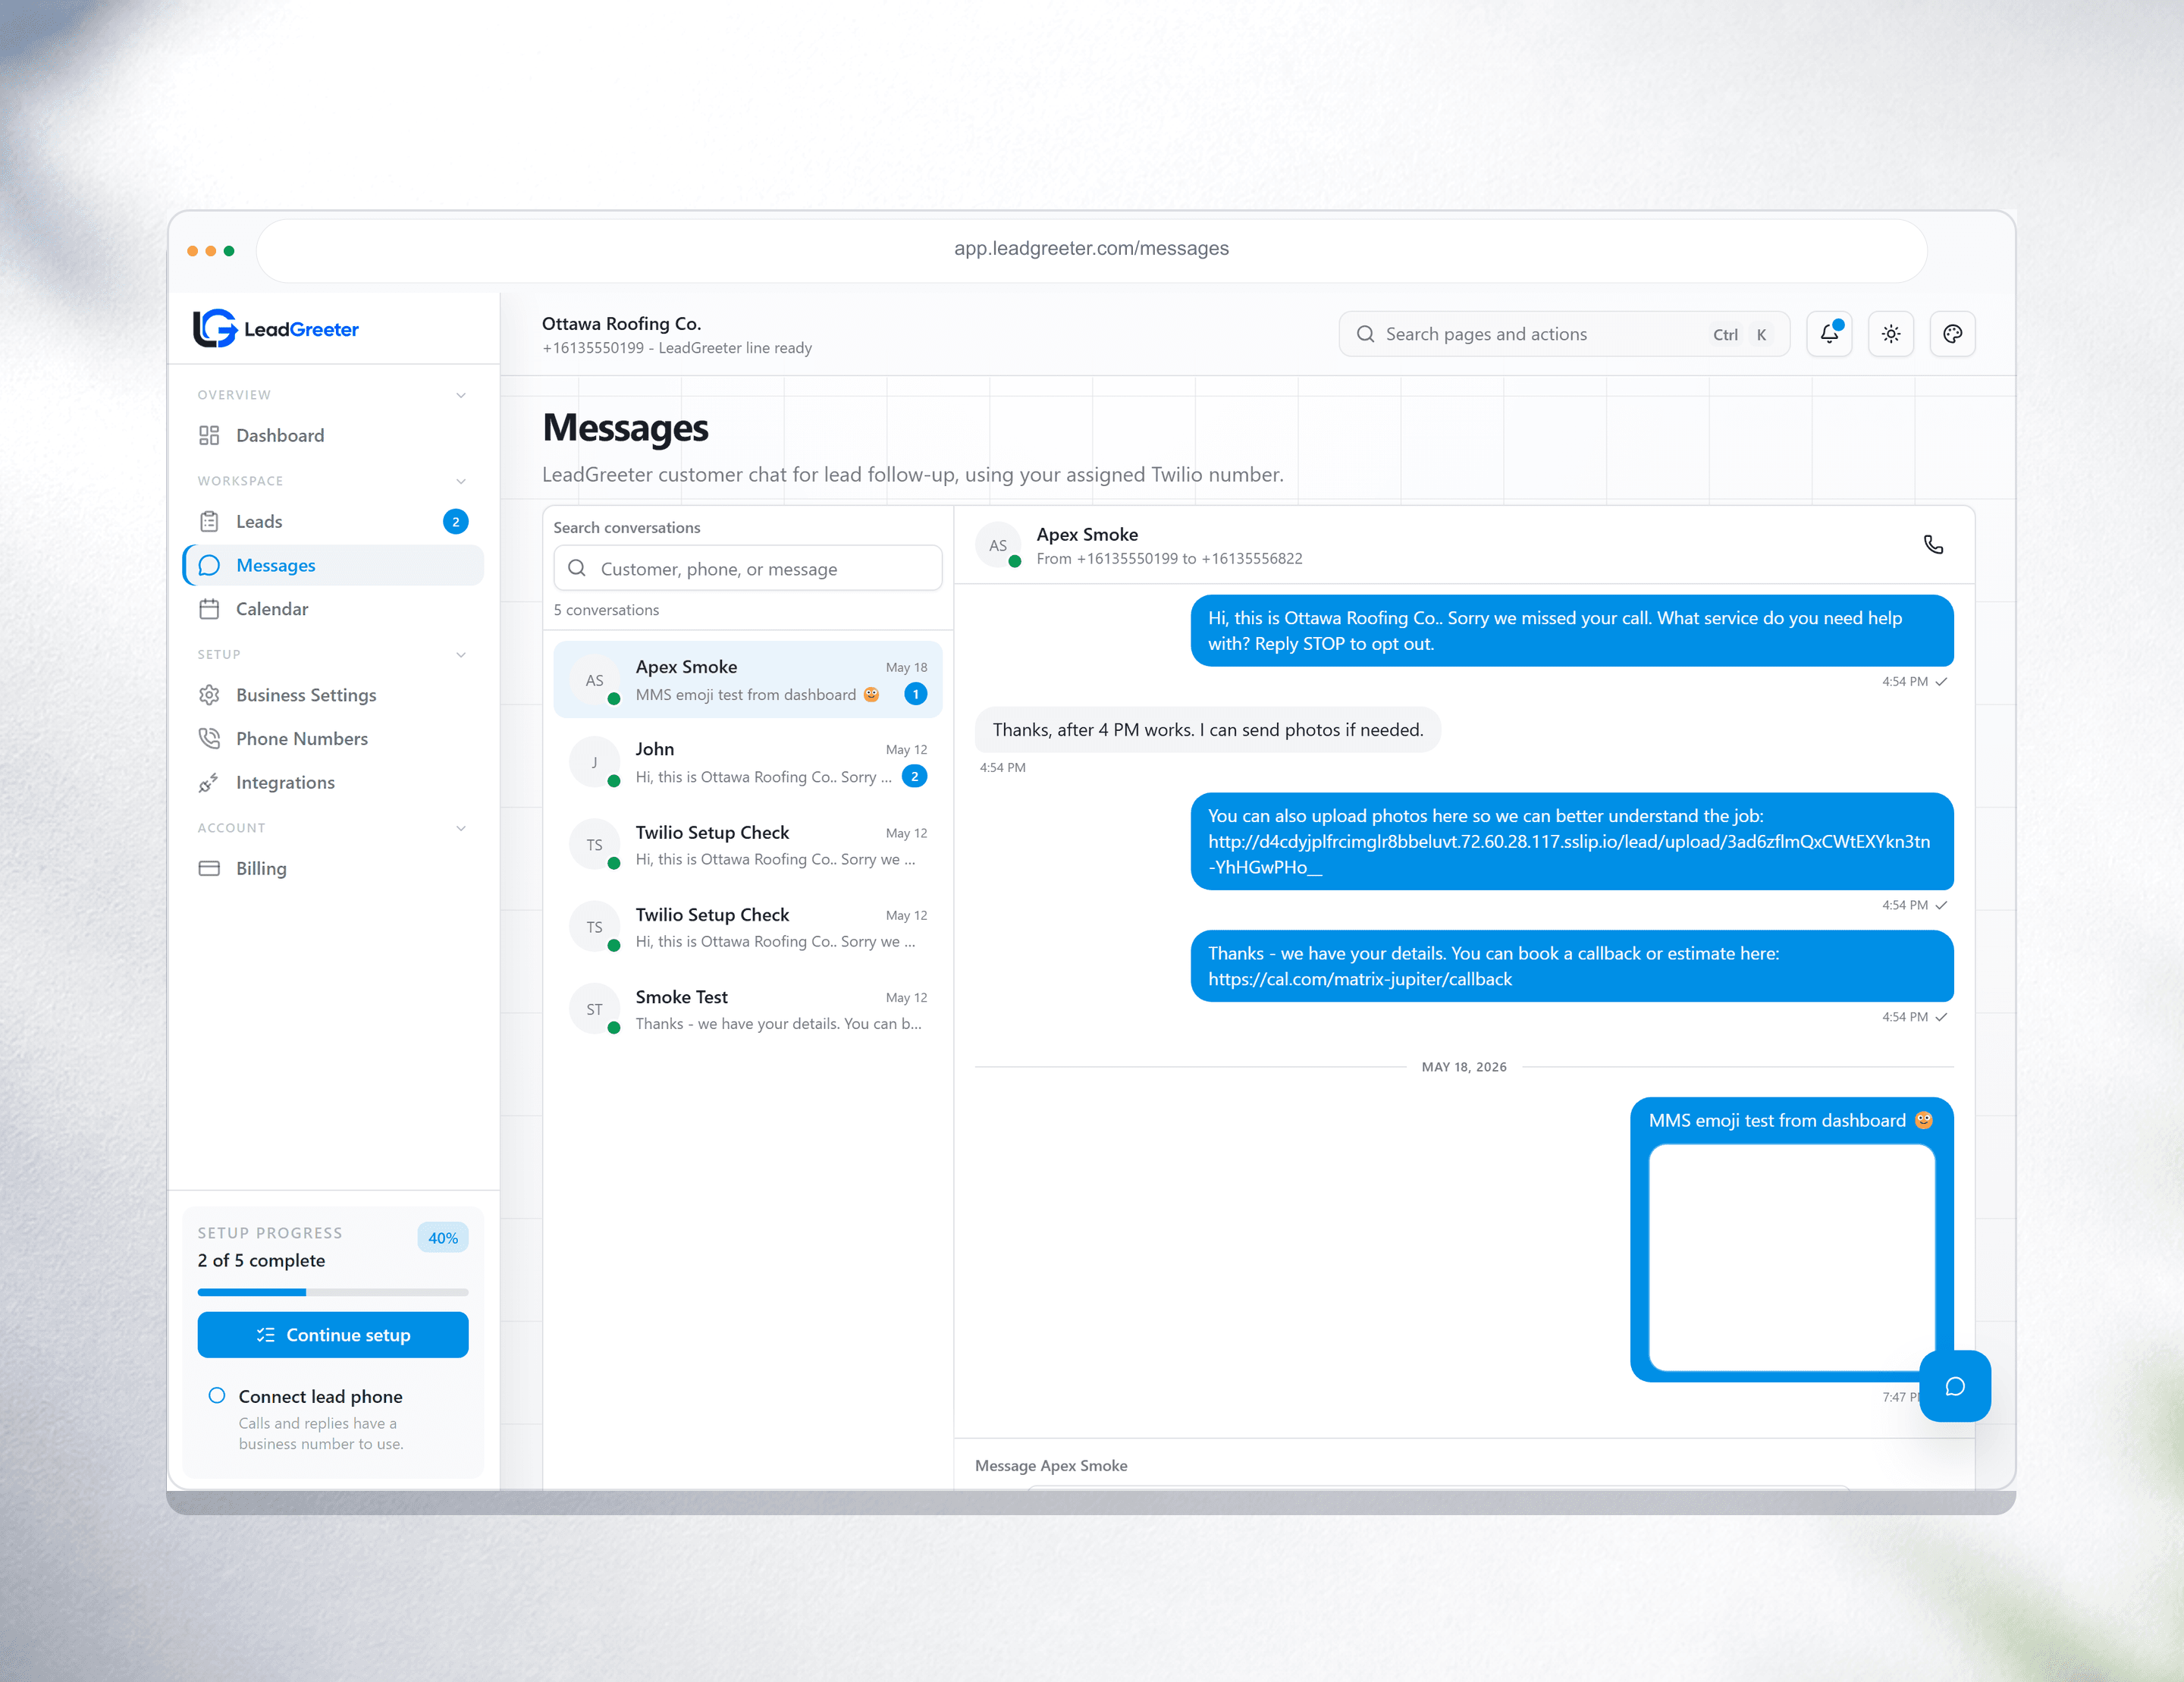Click the '5 conversations' count

click(606, 610)
